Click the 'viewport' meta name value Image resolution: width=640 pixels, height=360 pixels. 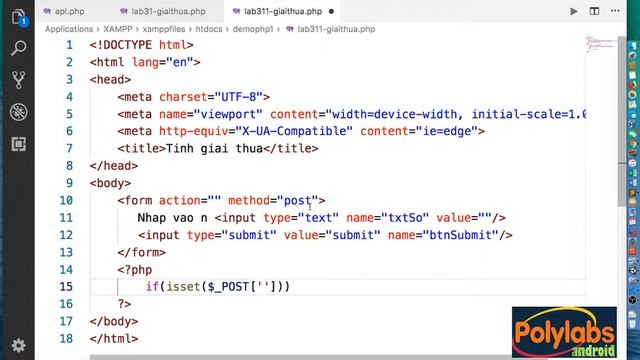[x=228, y=114]
